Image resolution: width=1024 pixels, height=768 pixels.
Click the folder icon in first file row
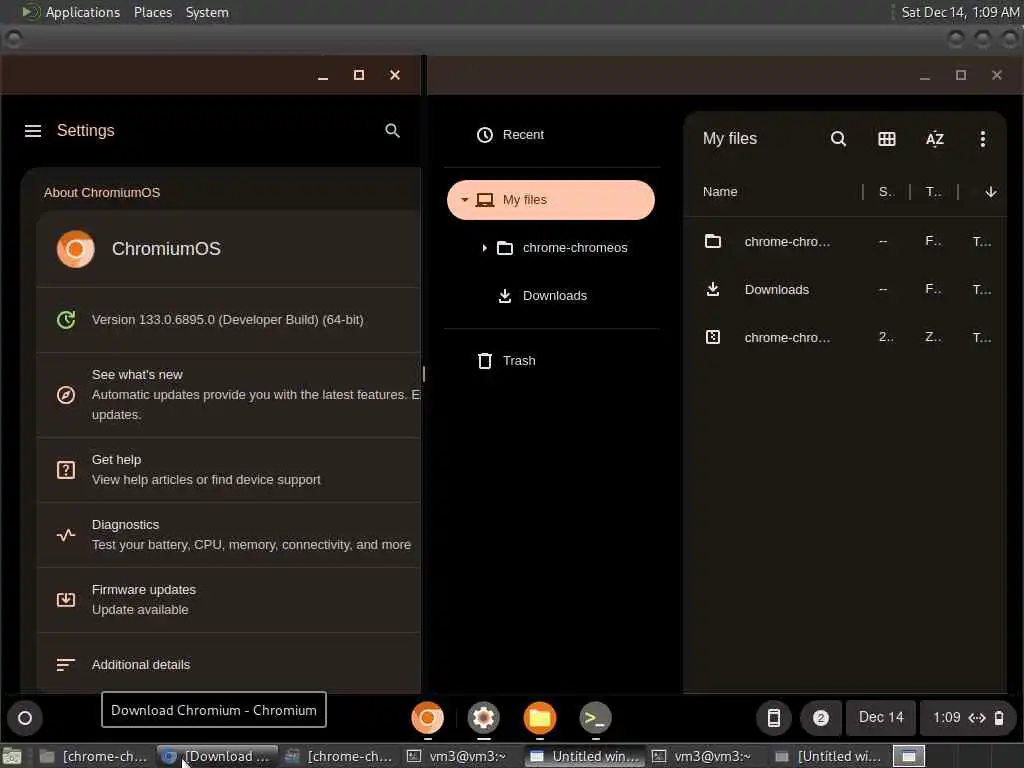point(712,242)
